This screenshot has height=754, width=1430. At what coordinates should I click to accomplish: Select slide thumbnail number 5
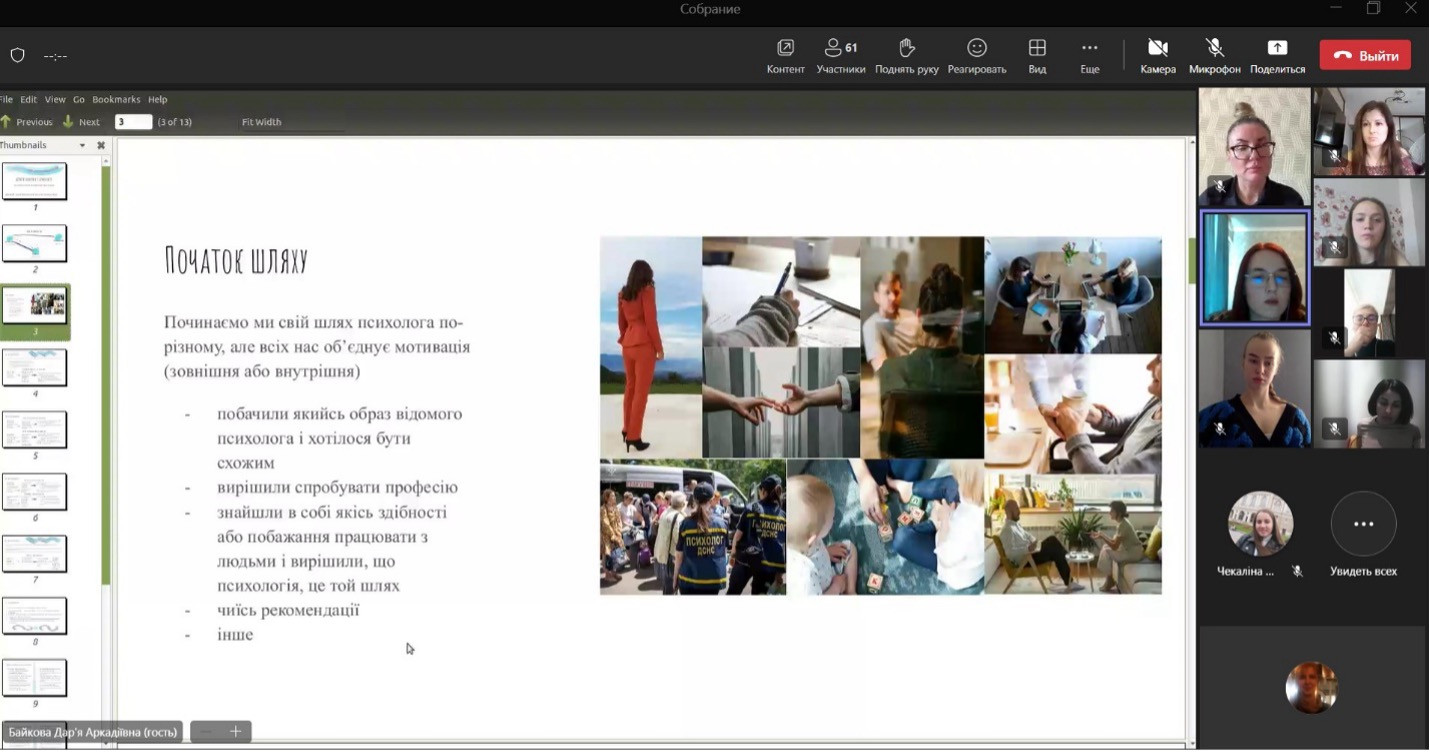34,430
